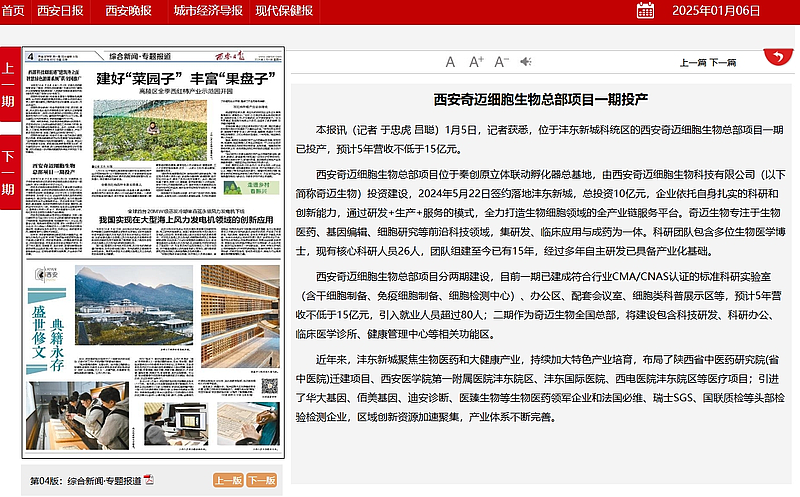Image resolution: width=800 pixels, height=497 pixels.
Task: Click the ancient manuscript photo
Action: [248, 424]
